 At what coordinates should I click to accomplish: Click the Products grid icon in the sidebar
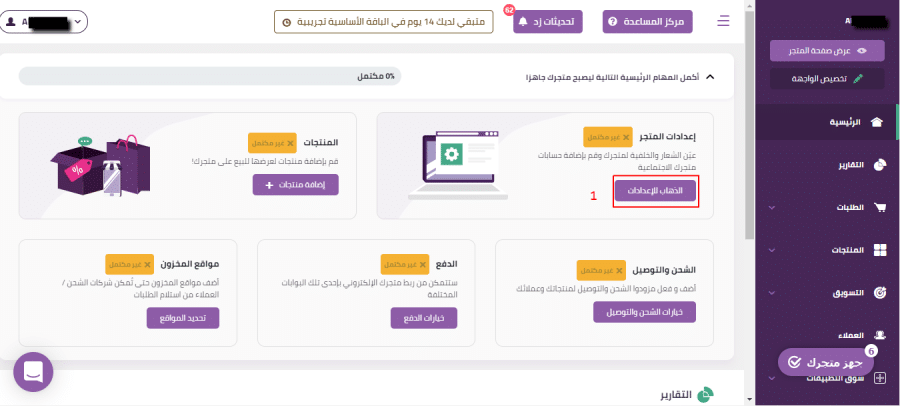click(879, 250)
